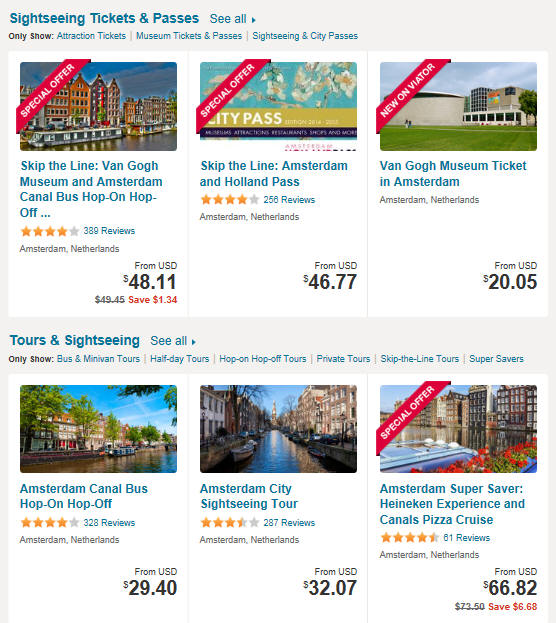Filter by Sightseeing & City Passes
Screen dimensions: 556x623
coord(305,36)
